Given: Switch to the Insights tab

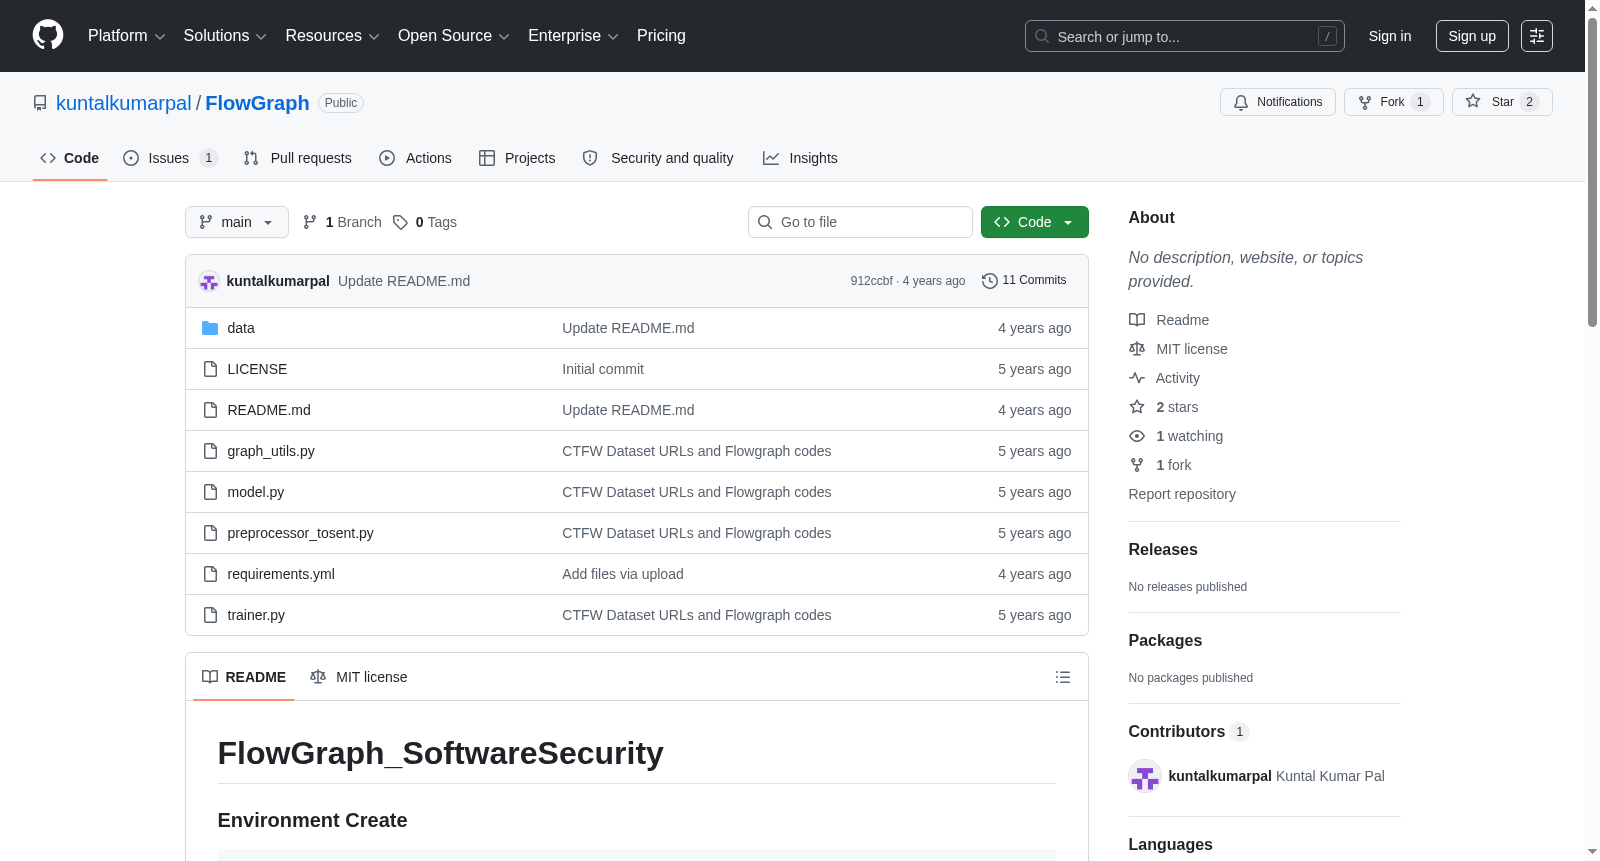Looking at the screenshot, I should pos(800,158).
